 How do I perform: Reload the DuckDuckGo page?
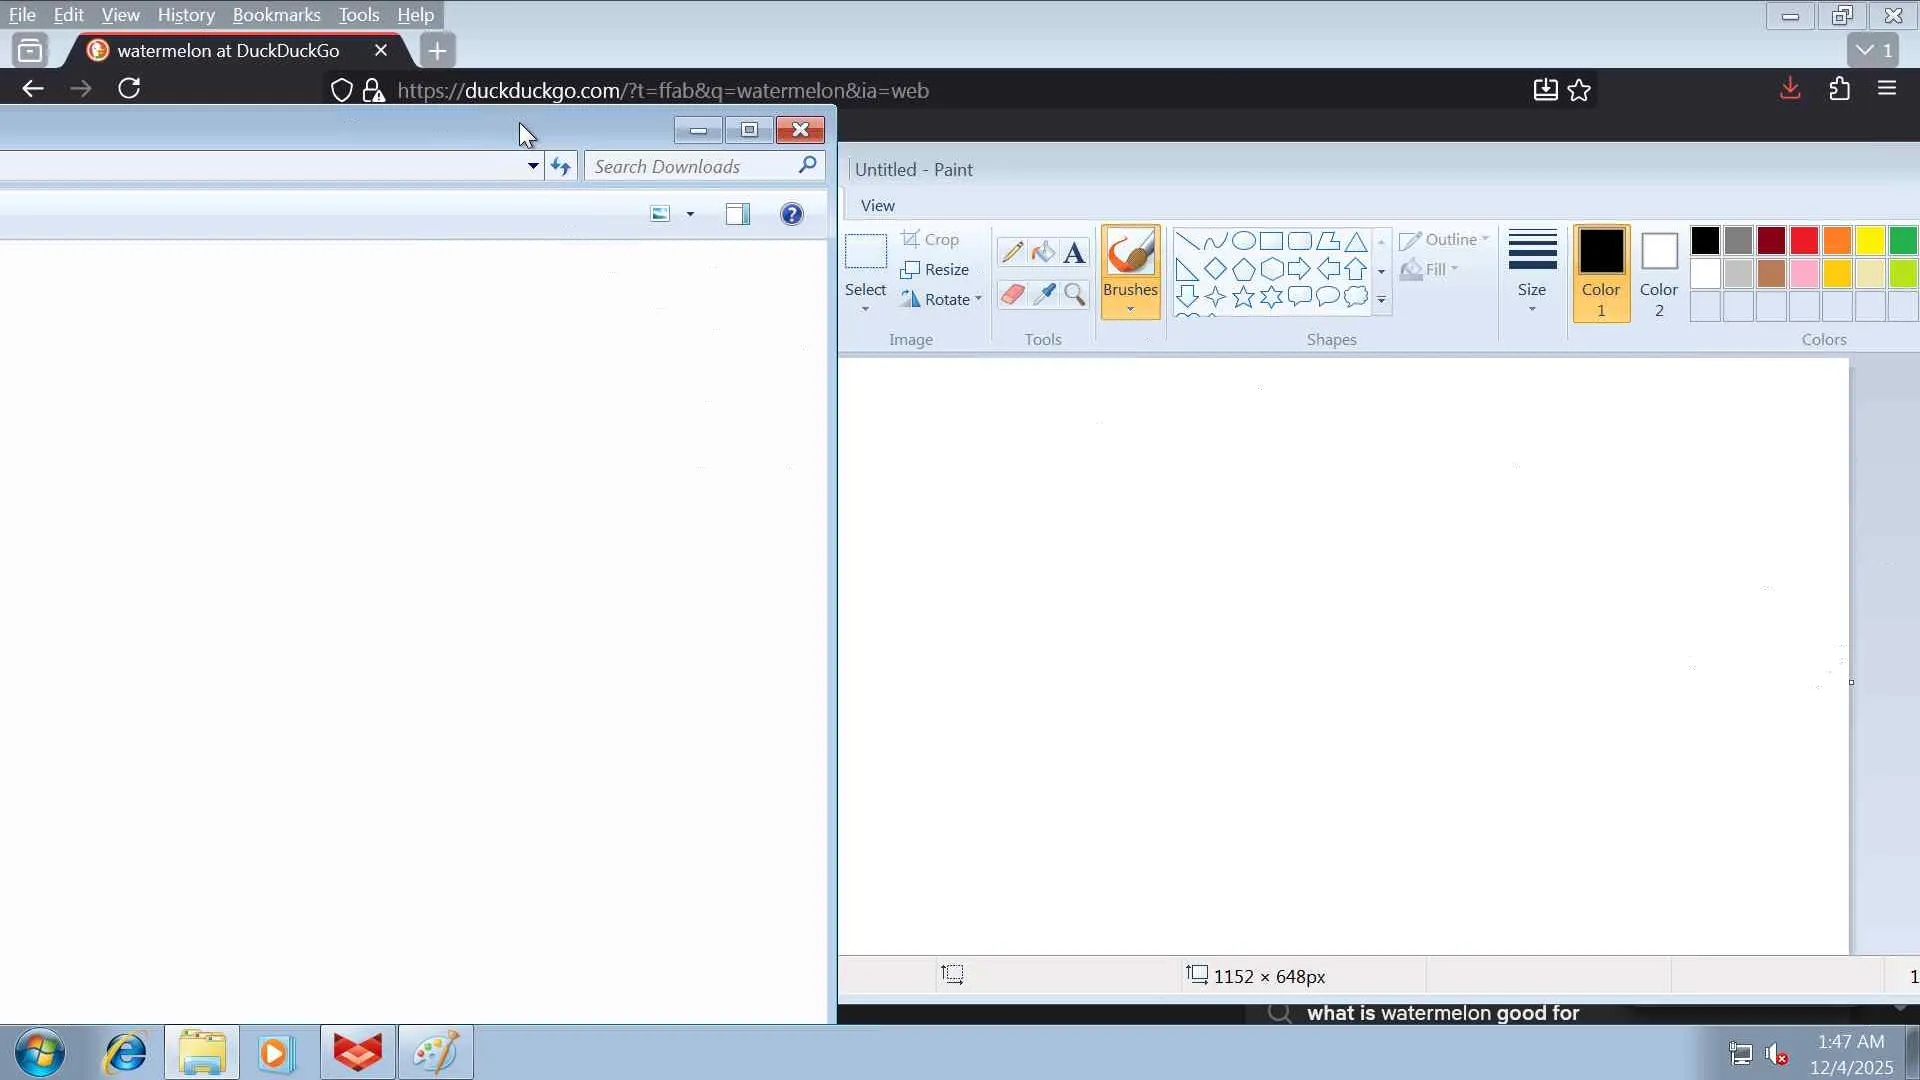(x=129, y=89)
